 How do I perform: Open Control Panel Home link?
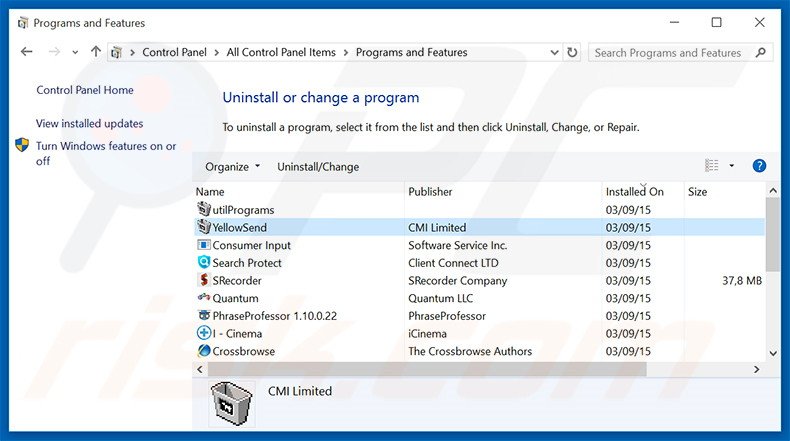point(85,90)
